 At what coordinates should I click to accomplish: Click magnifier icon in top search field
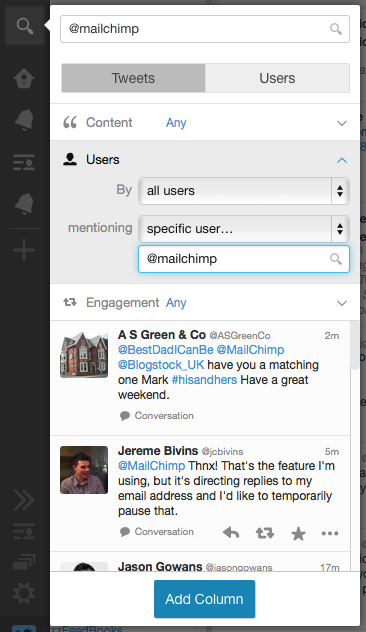[336, 29]
